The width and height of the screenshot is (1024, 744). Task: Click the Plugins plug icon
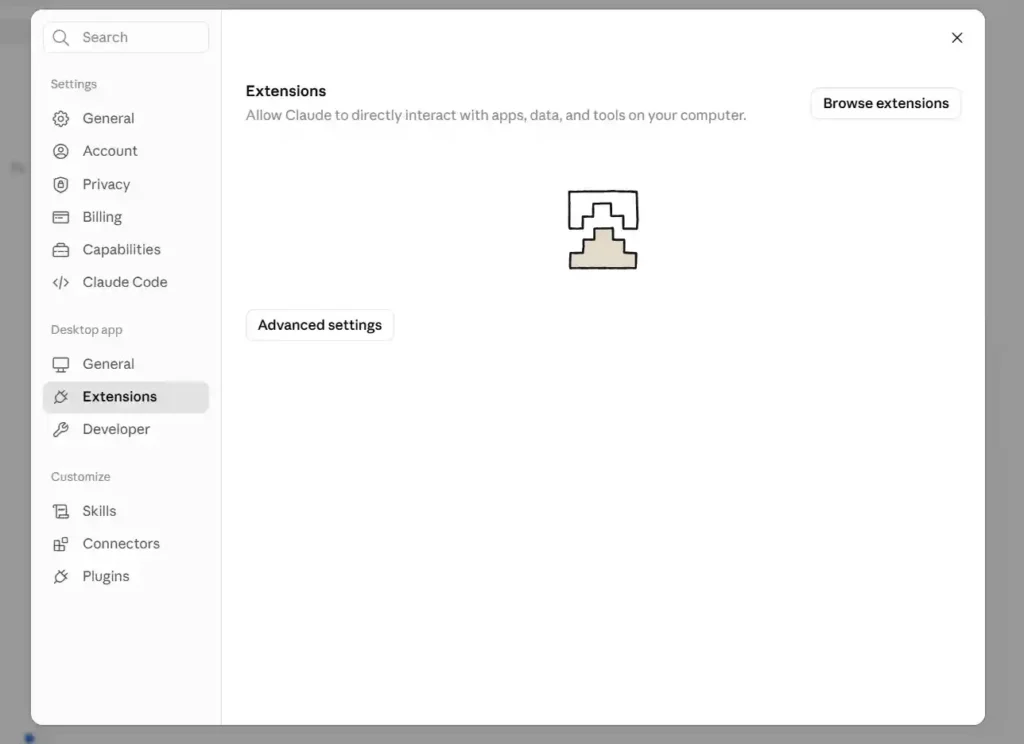[61, 577]
